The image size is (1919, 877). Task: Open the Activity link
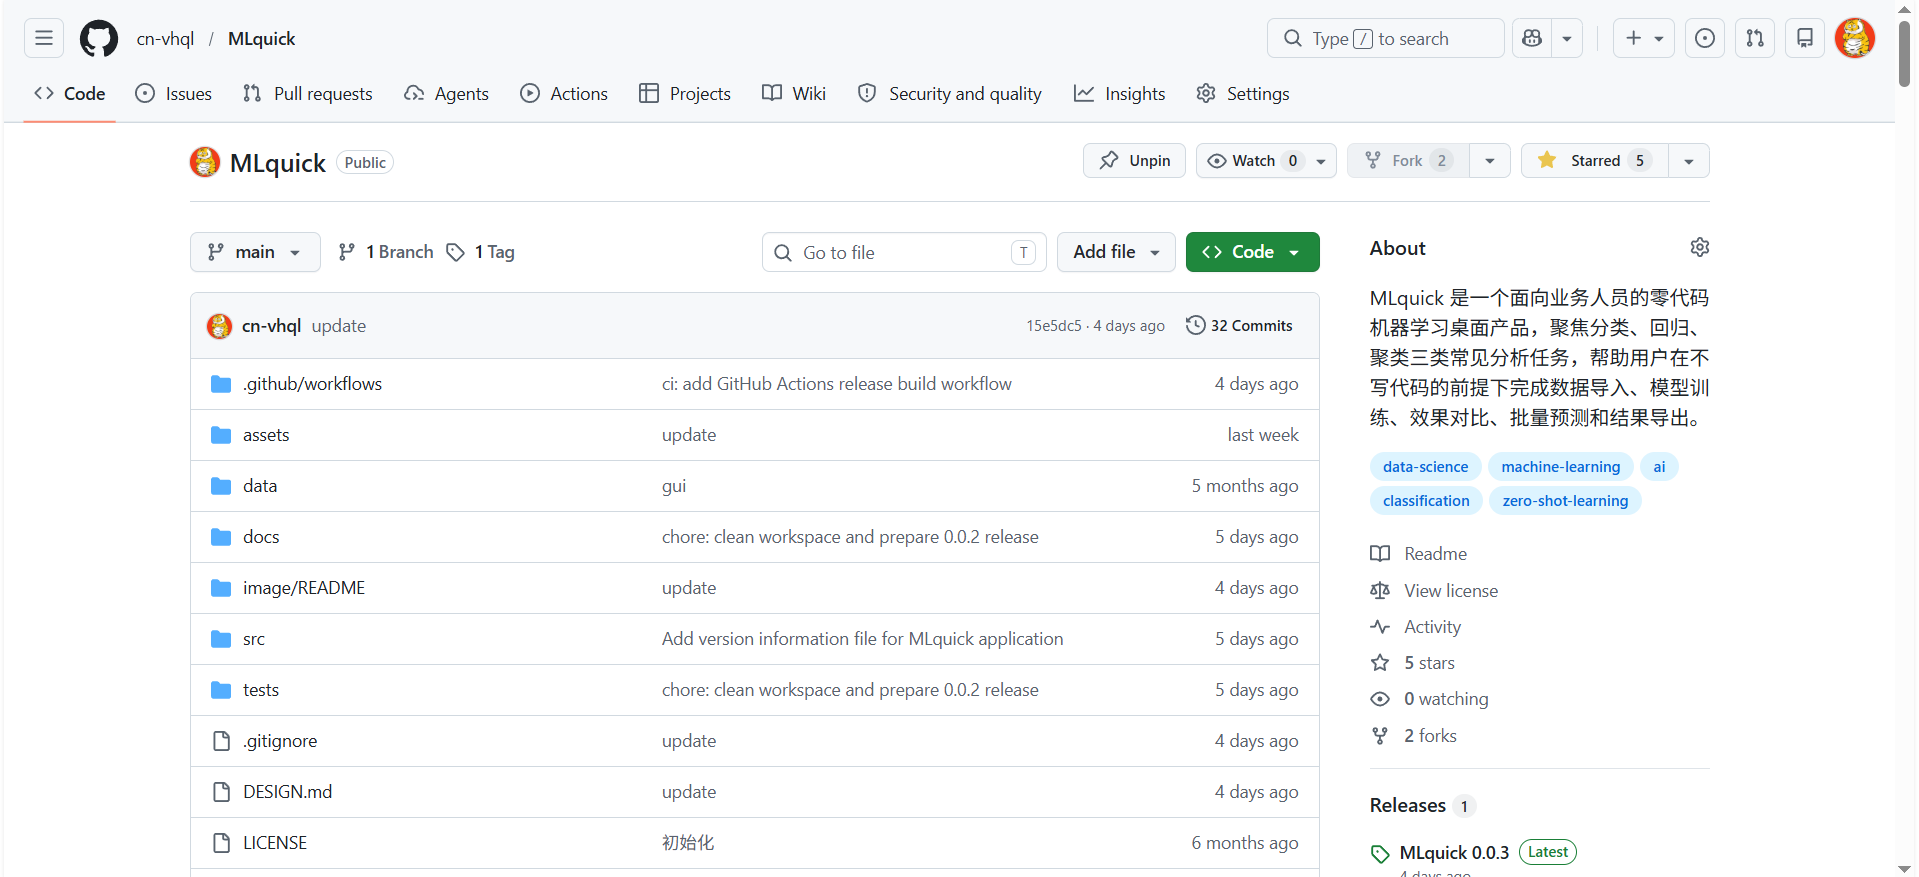[1416, 627]
